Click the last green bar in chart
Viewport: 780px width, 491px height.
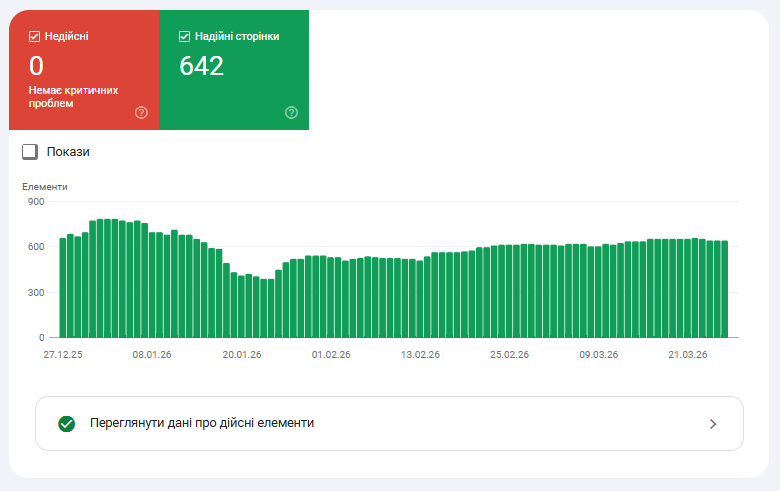724,289
